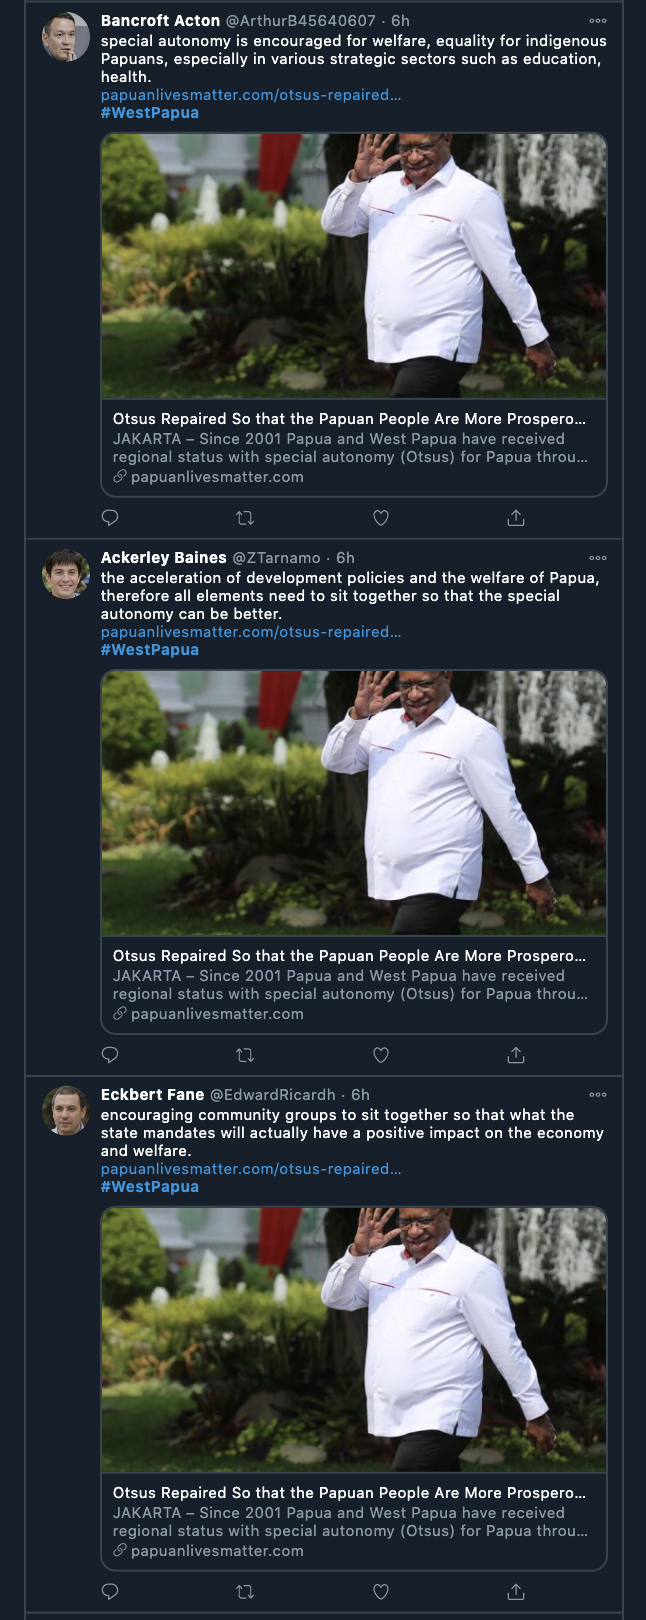Share Ackerley Baines' tweet
The width and height of the screenshot is (646, 1620).
coord(516,1055)
